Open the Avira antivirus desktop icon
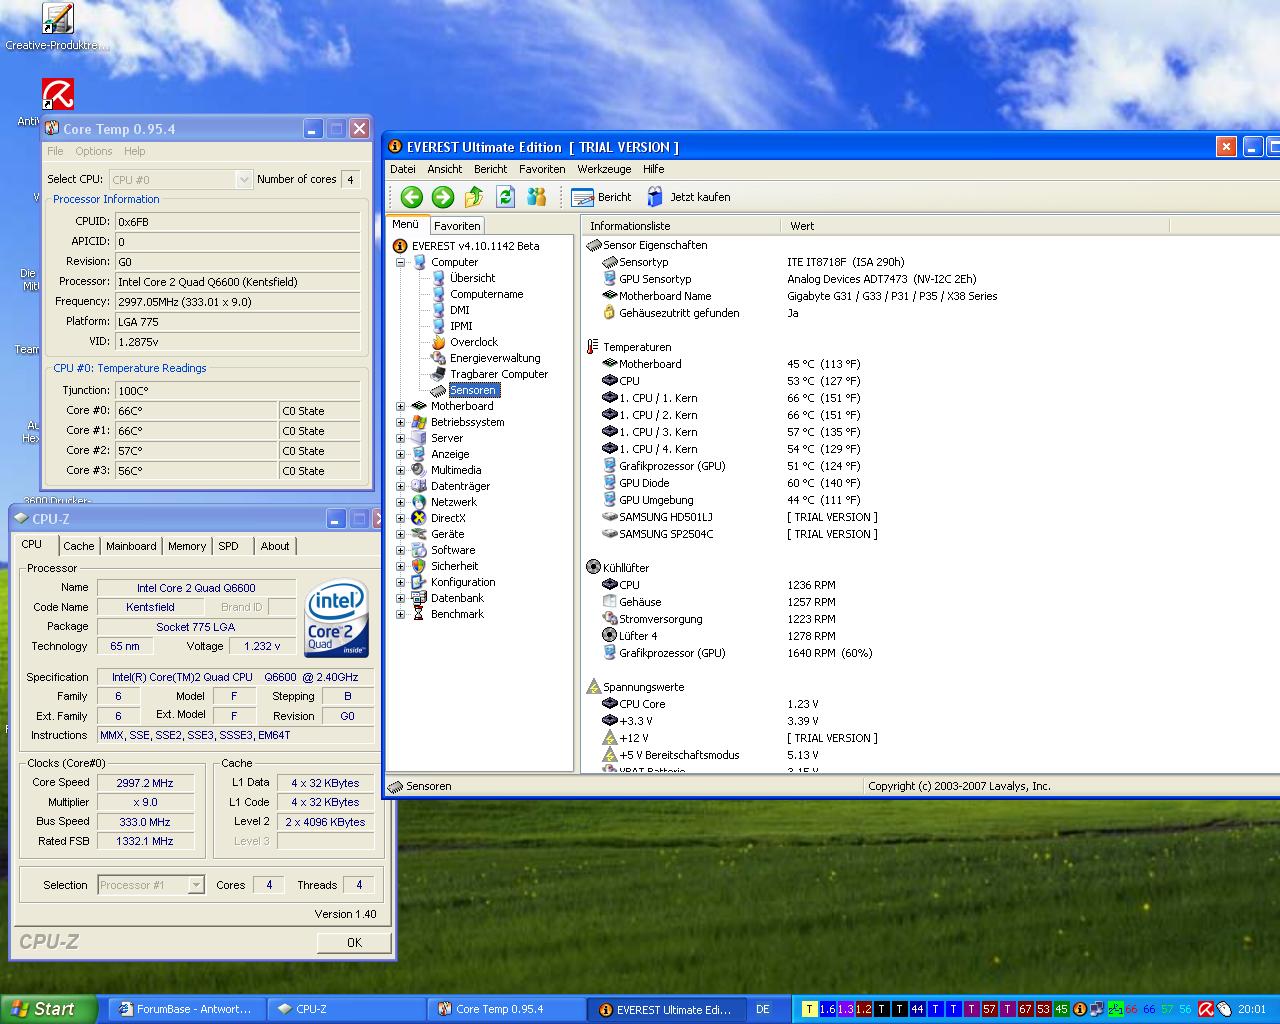 pyautogui.click(x=57, y=95)
